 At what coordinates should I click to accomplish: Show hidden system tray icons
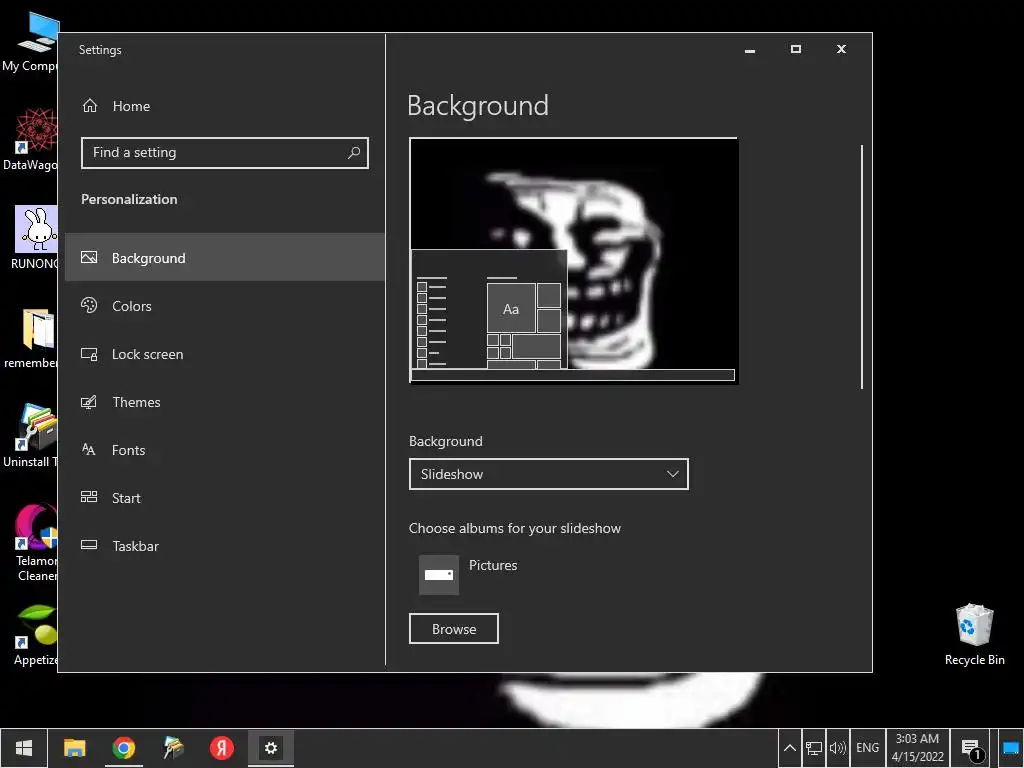[790, 748]
